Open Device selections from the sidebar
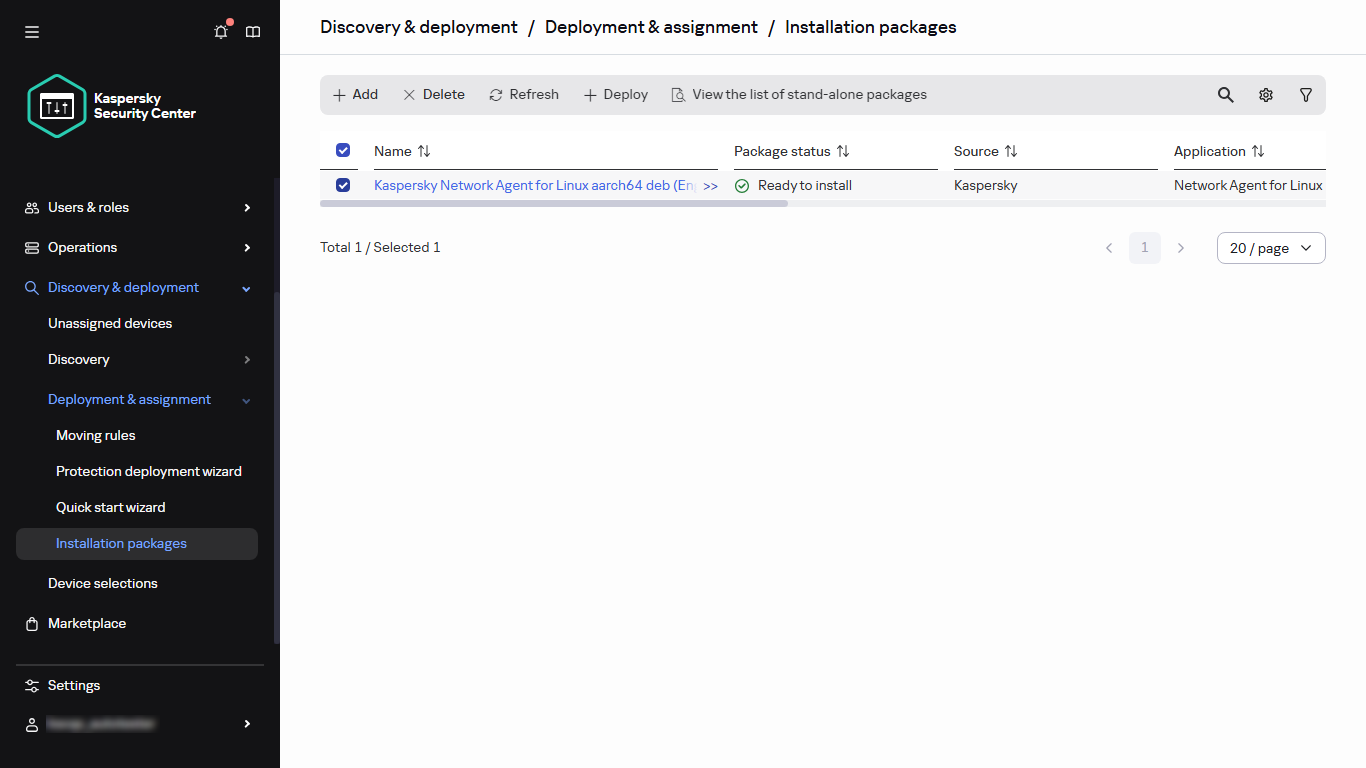Viewport: 1366px width, 768px height. 102,583
